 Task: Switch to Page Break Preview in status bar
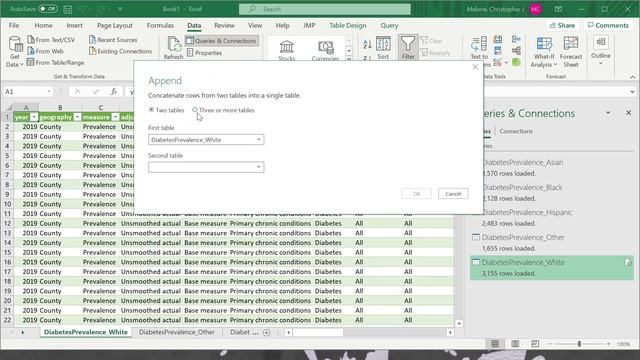tap(535, 344)
